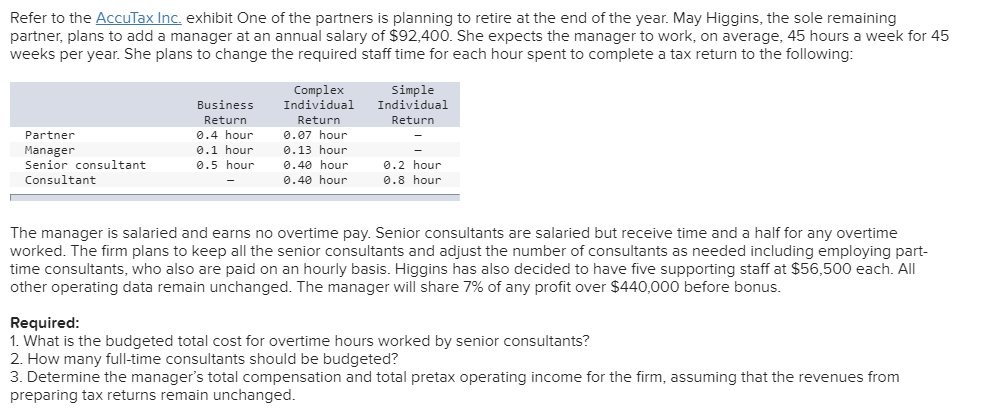
Task: Click the horizontal scrollbar below the table
Action: [235, 198]
